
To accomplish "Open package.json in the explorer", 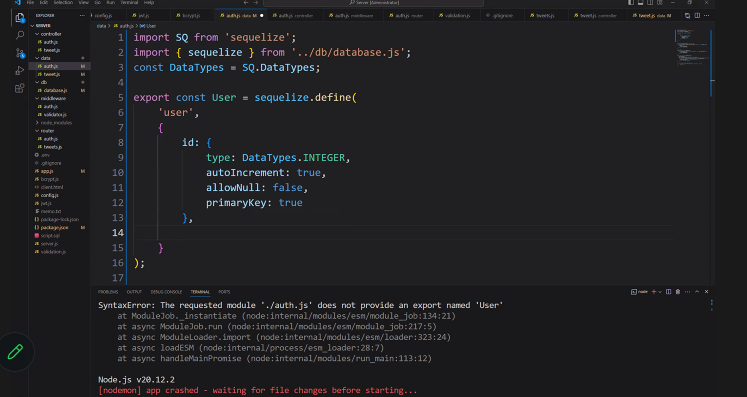I will pyautogui.click(x=54, y=228).
